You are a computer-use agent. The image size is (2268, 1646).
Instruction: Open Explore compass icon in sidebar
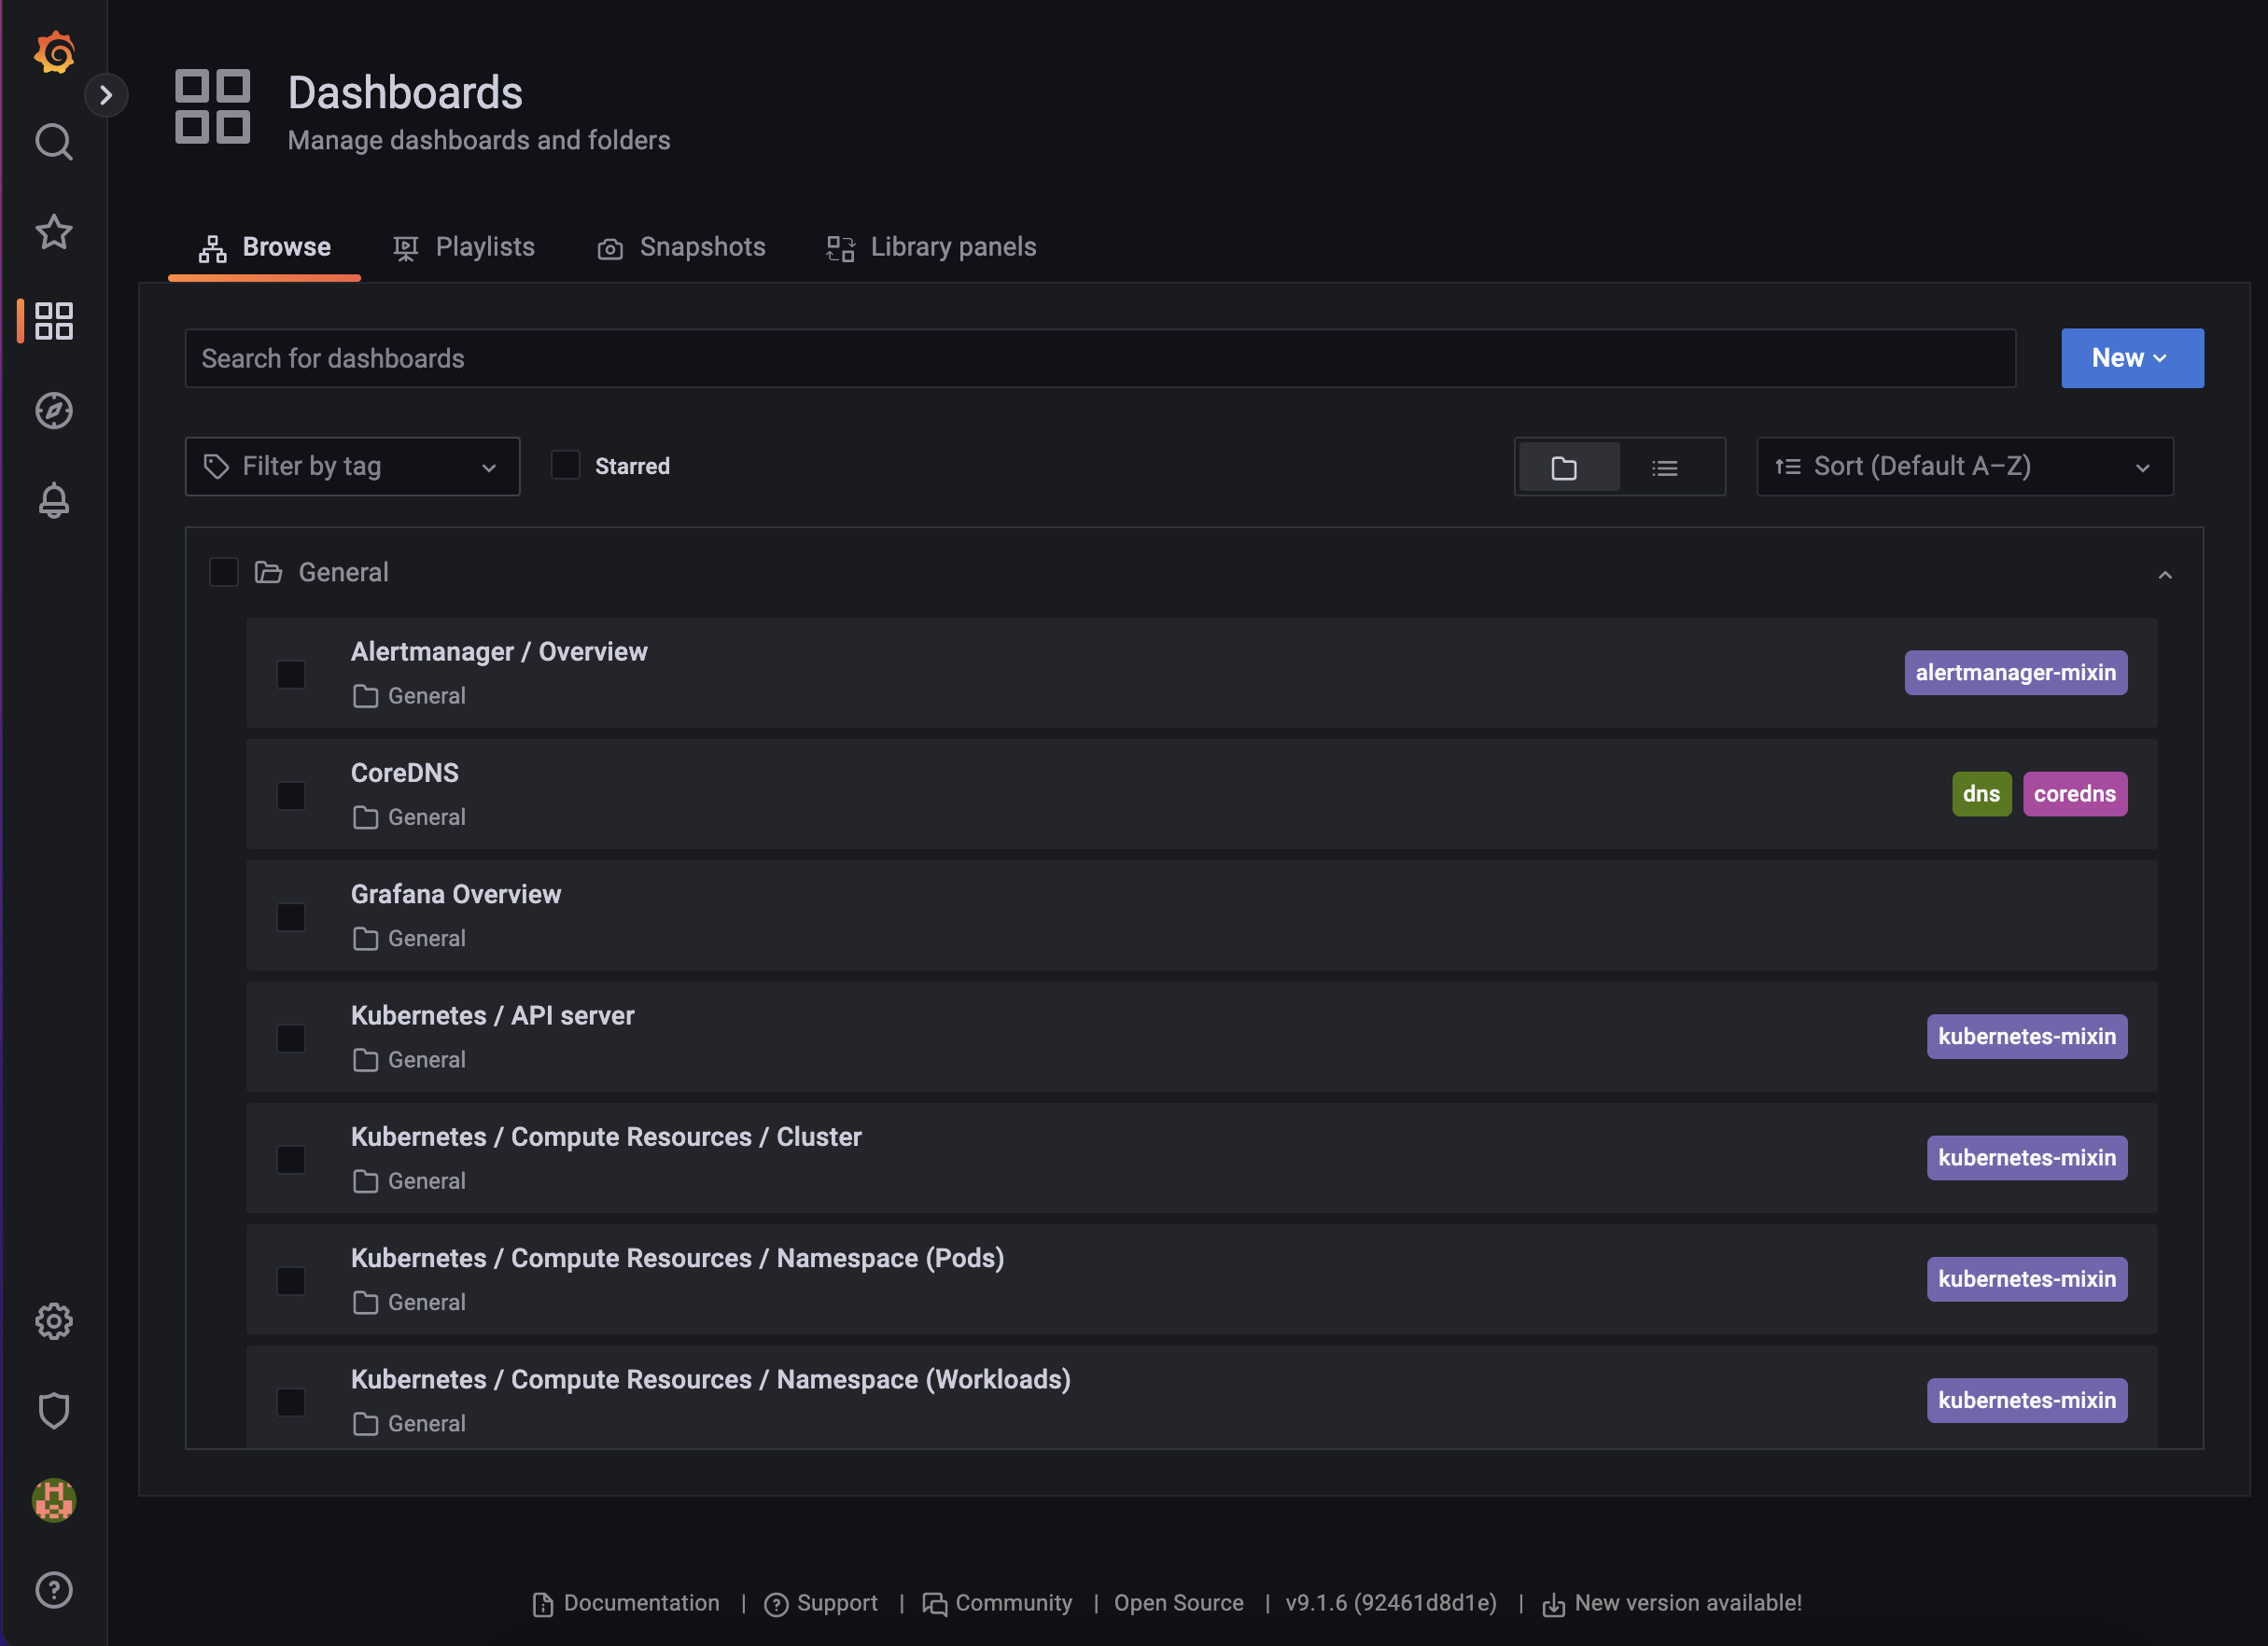pos(53,410)
